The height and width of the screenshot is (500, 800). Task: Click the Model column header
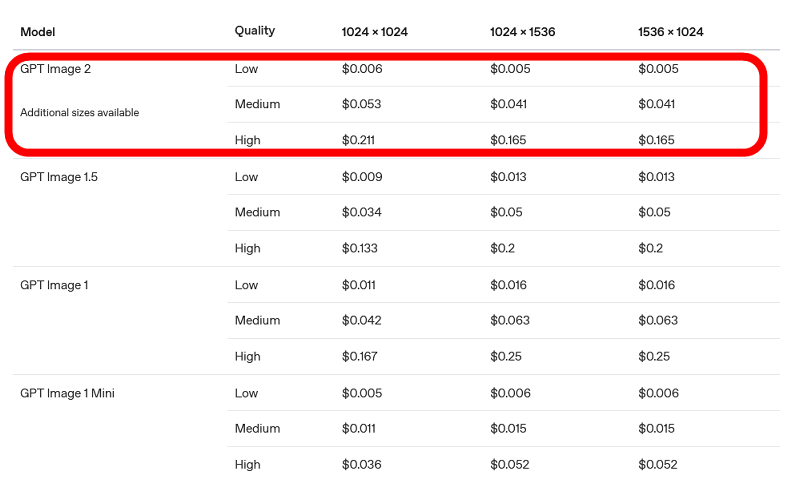point(38,32)
